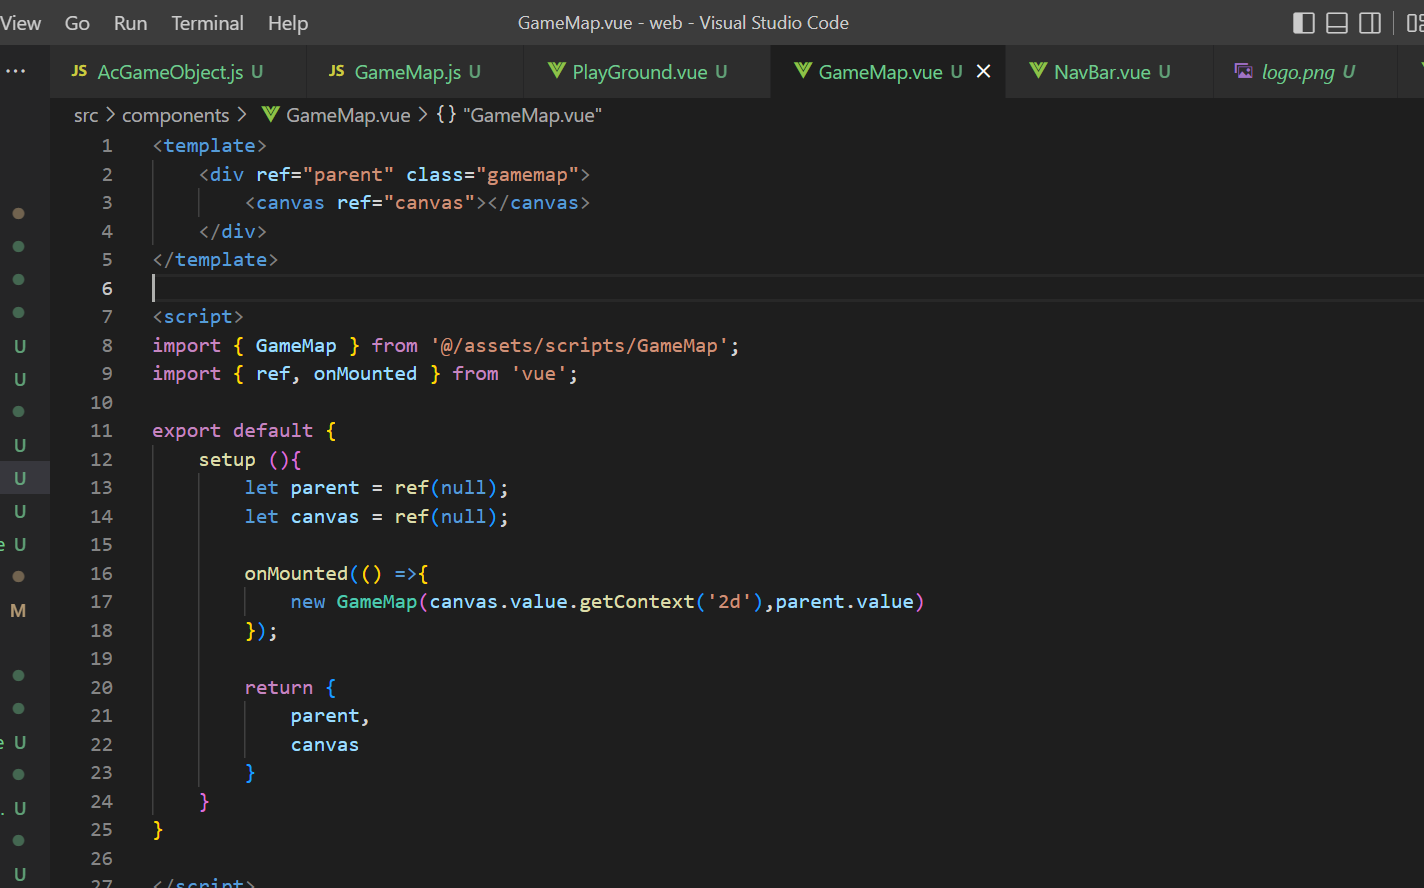Click export default on line 11
This screenshot has width=1424, height=888.
coord(232,431)
